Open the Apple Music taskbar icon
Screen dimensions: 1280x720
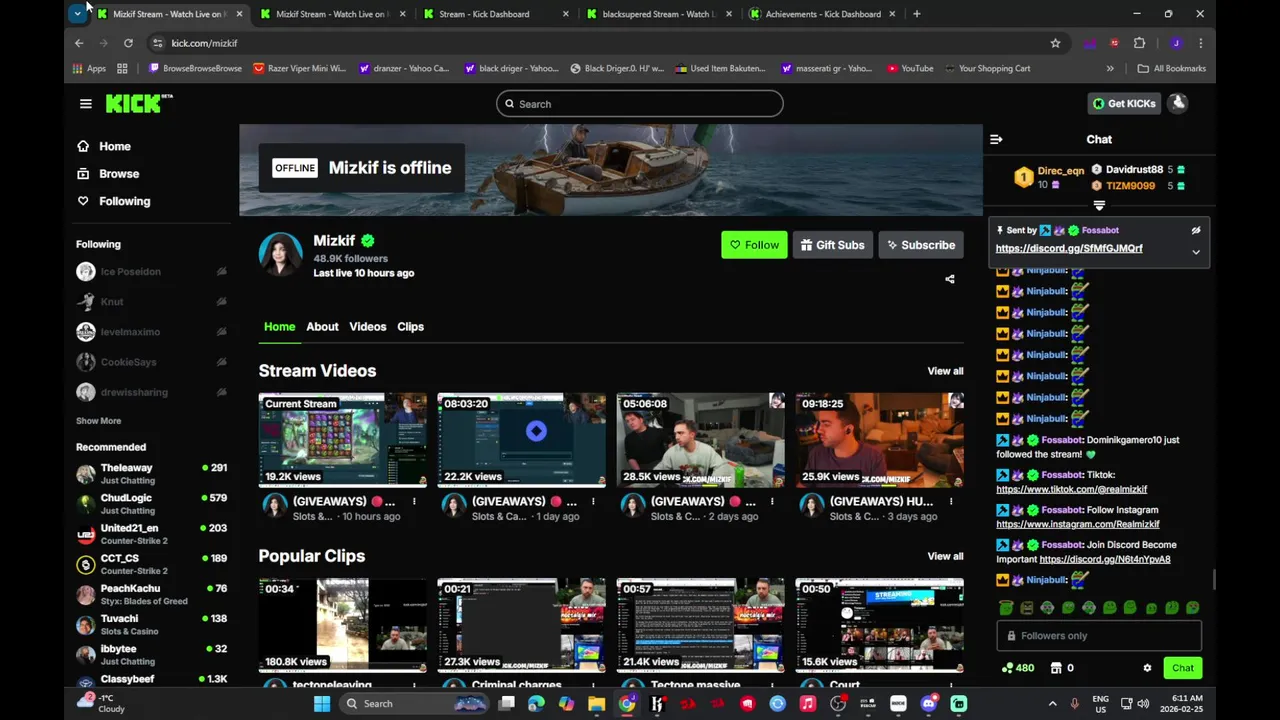[x=807, y=704]
